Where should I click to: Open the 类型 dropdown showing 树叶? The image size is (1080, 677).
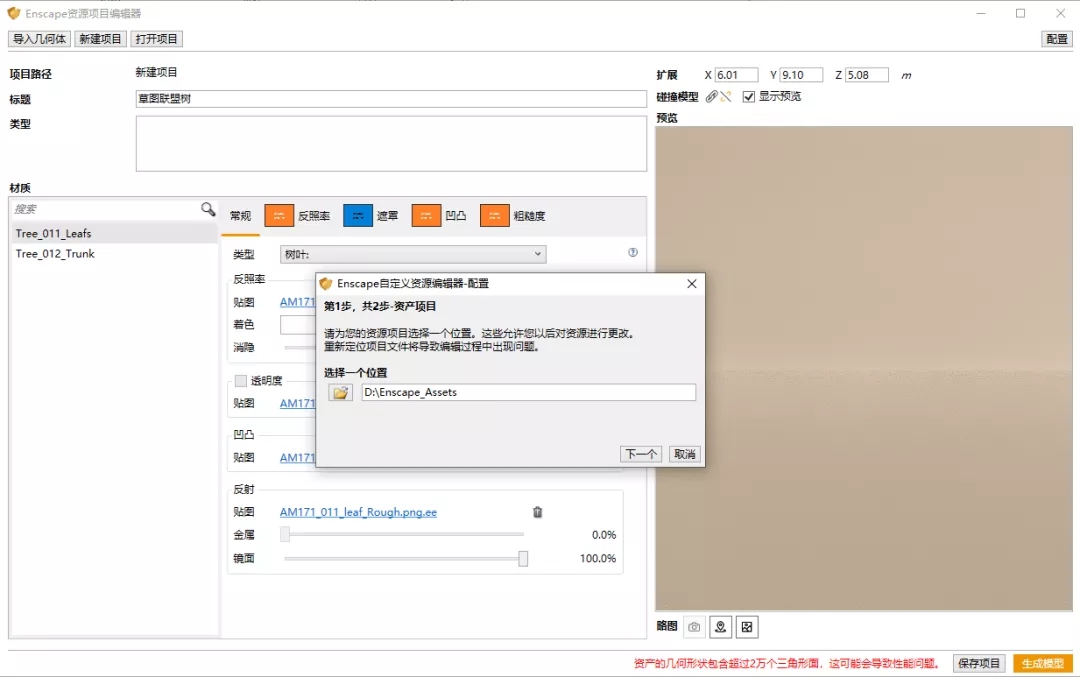pos(413,254)
